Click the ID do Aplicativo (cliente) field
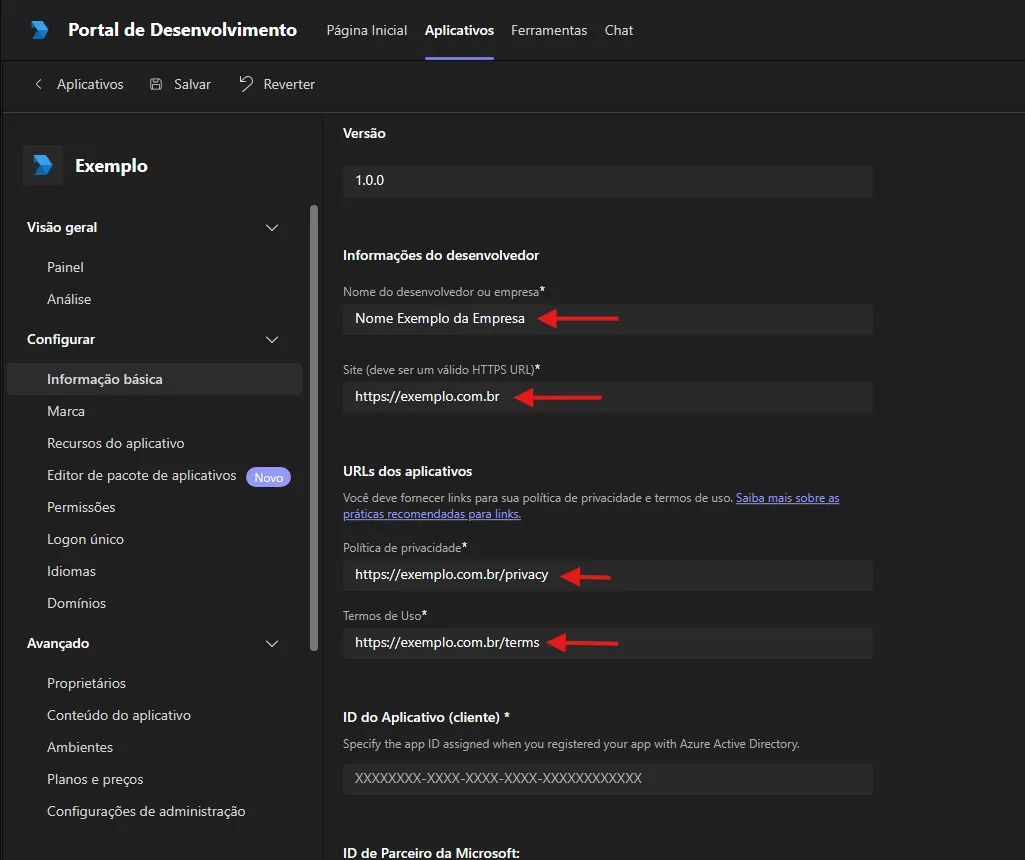This screenshot has height=860, width=1025. 608,779
